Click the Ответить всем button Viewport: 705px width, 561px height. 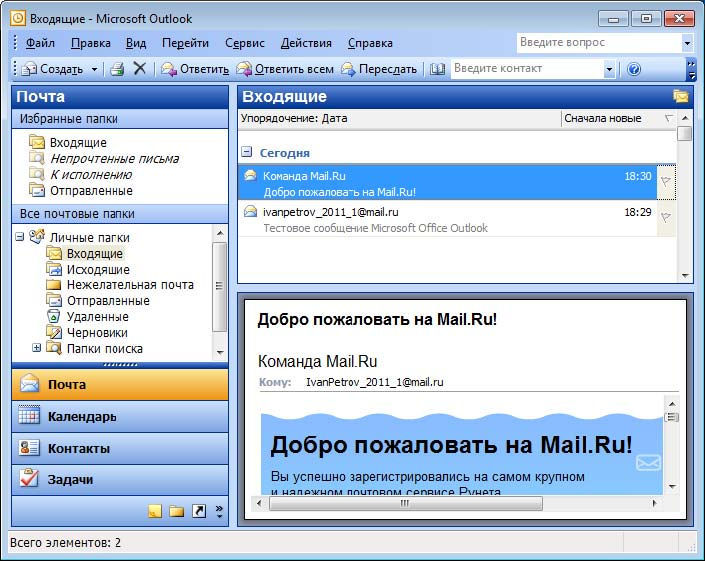285,69
